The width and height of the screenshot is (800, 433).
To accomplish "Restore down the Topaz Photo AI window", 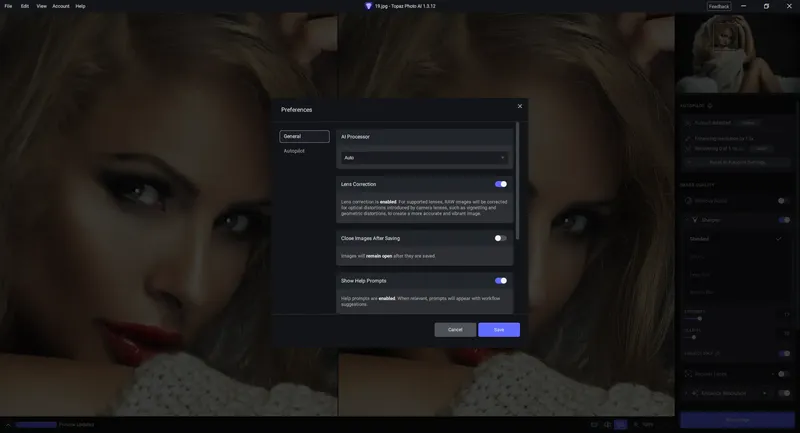I will point(766,6).
